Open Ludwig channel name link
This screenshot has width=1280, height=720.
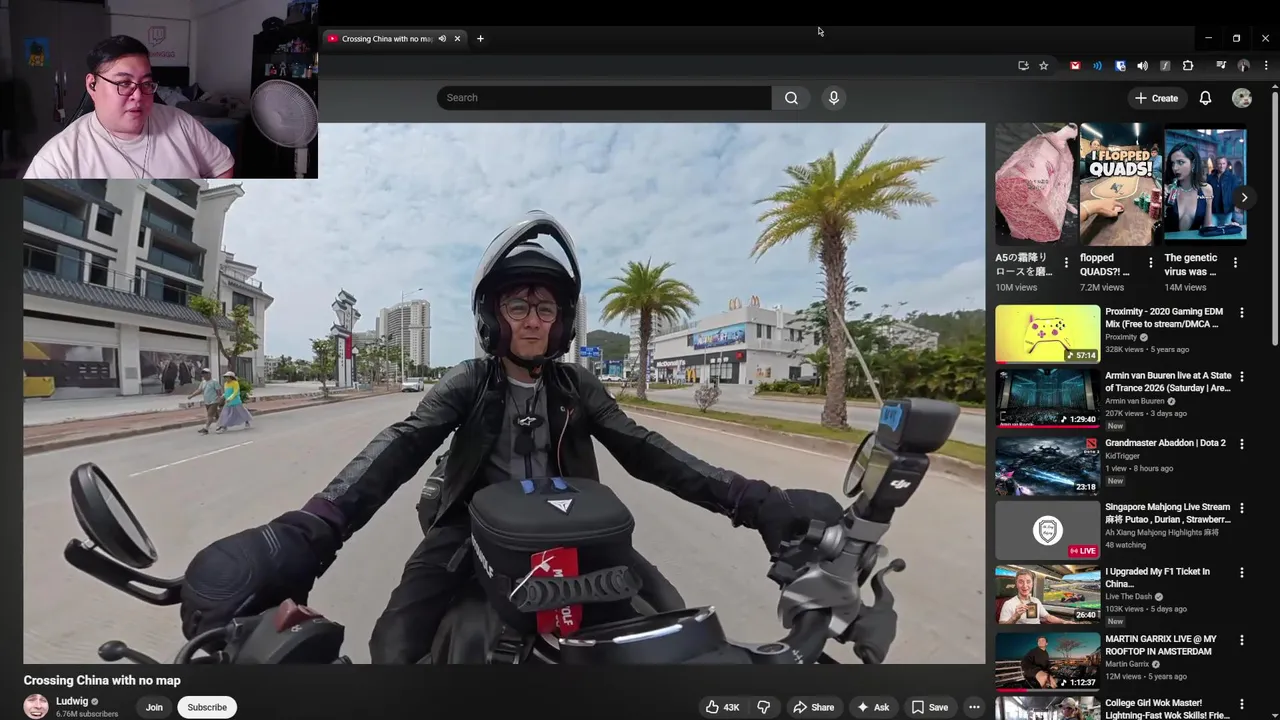pos(72,702)
